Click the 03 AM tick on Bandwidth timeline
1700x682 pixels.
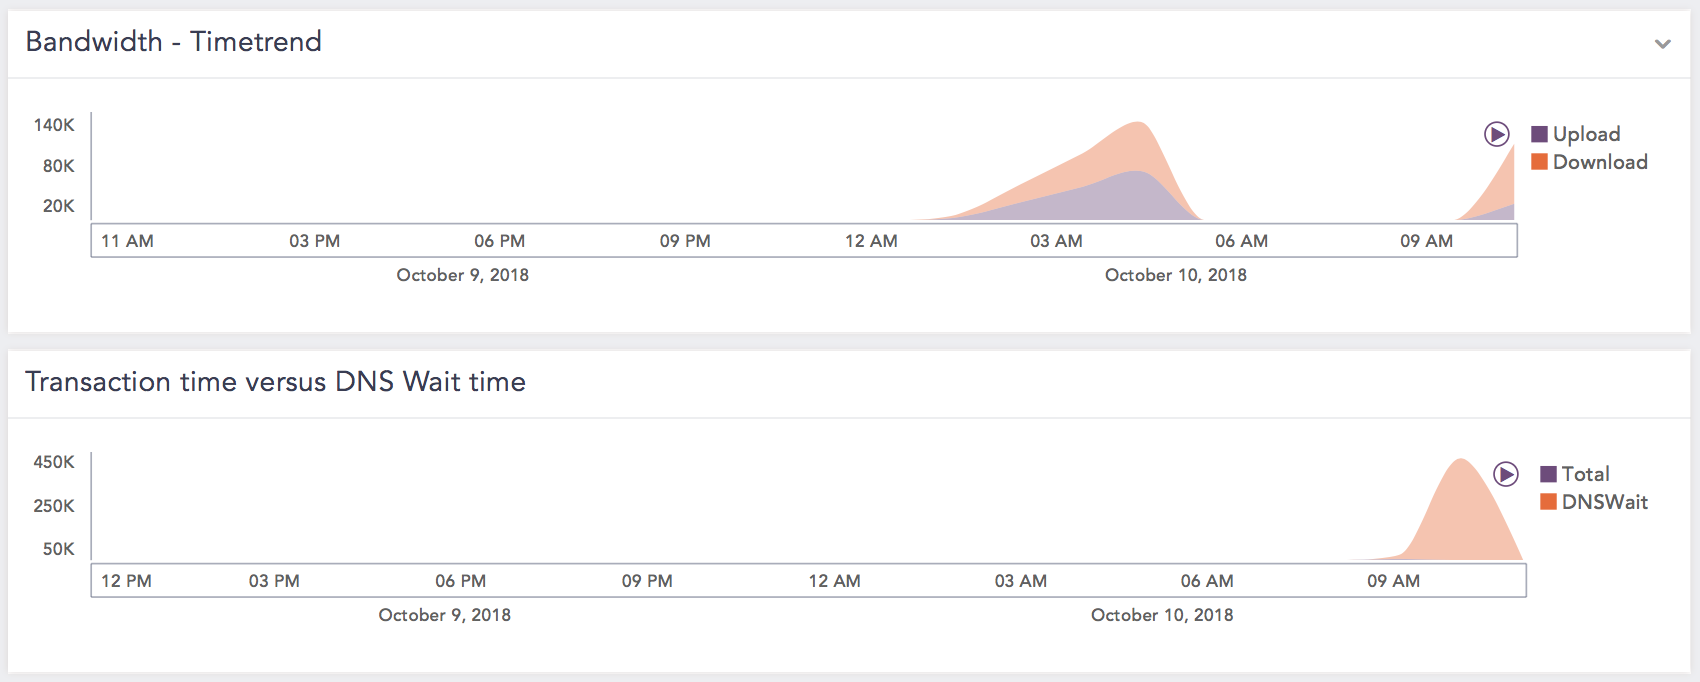click(1056, 241)
